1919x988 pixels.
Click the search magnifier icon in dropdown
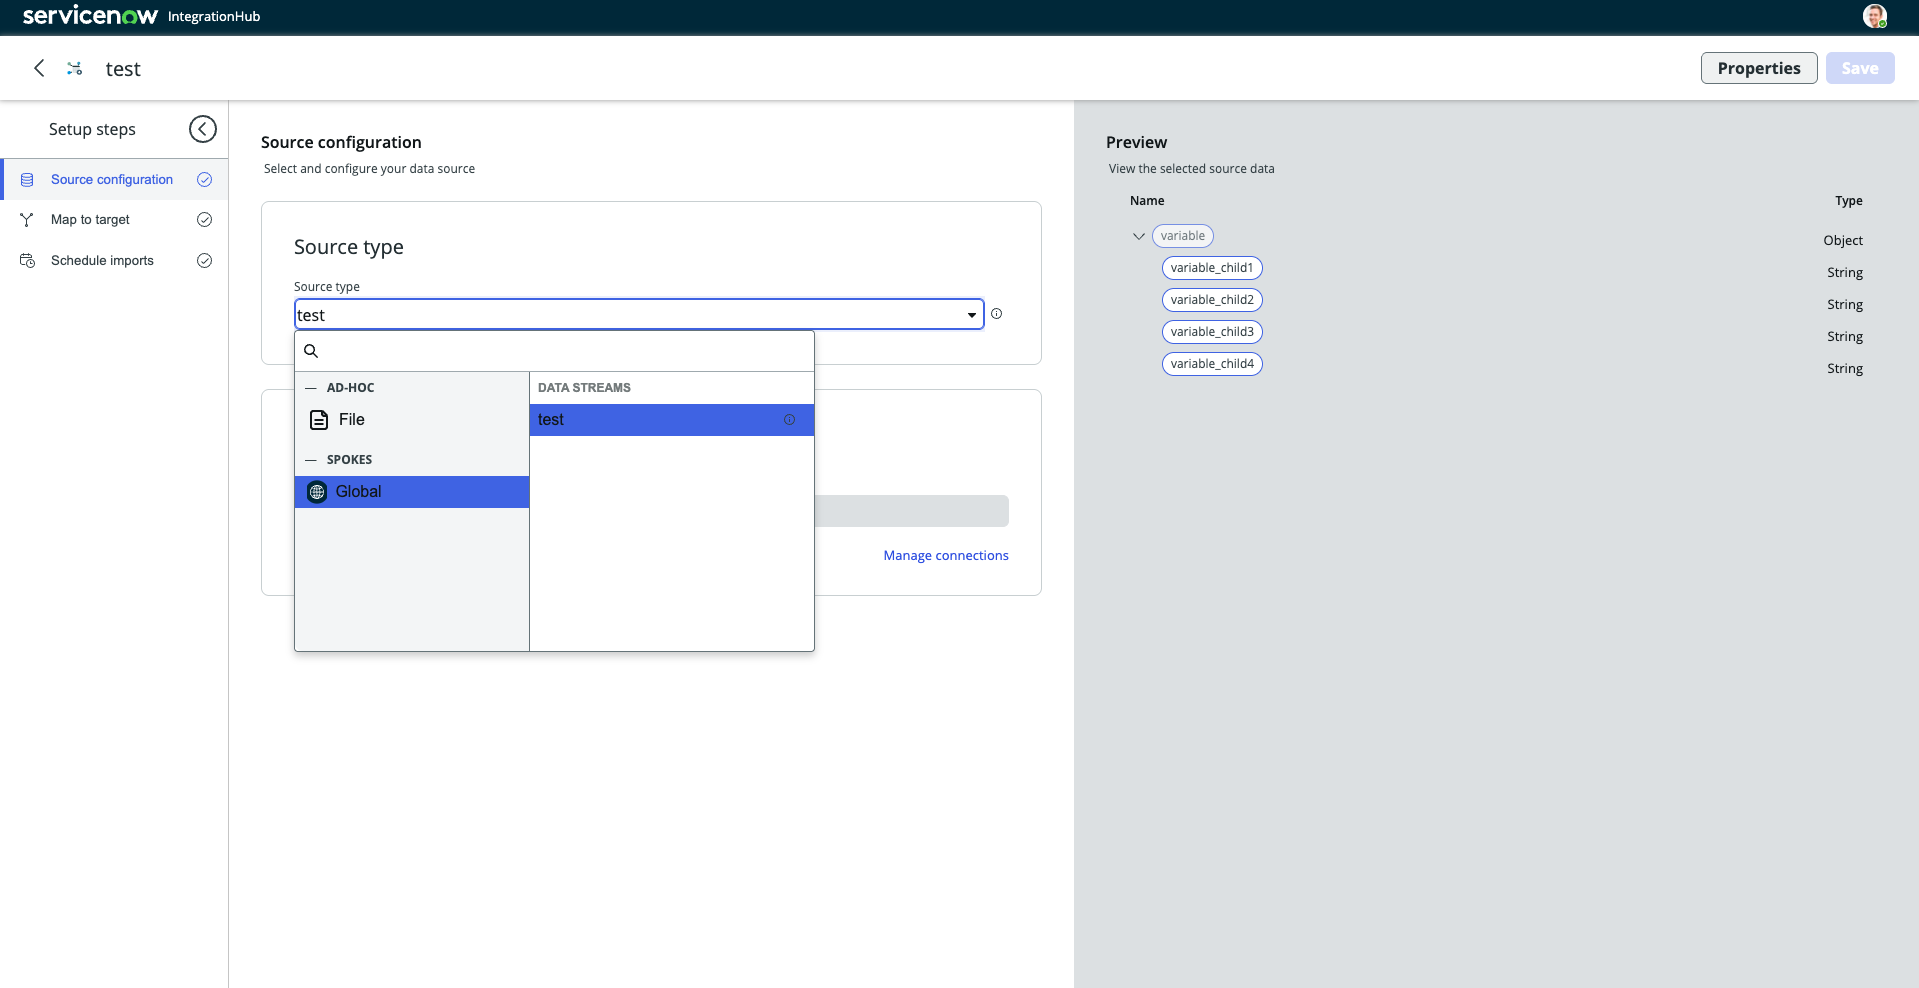[311, 351]
